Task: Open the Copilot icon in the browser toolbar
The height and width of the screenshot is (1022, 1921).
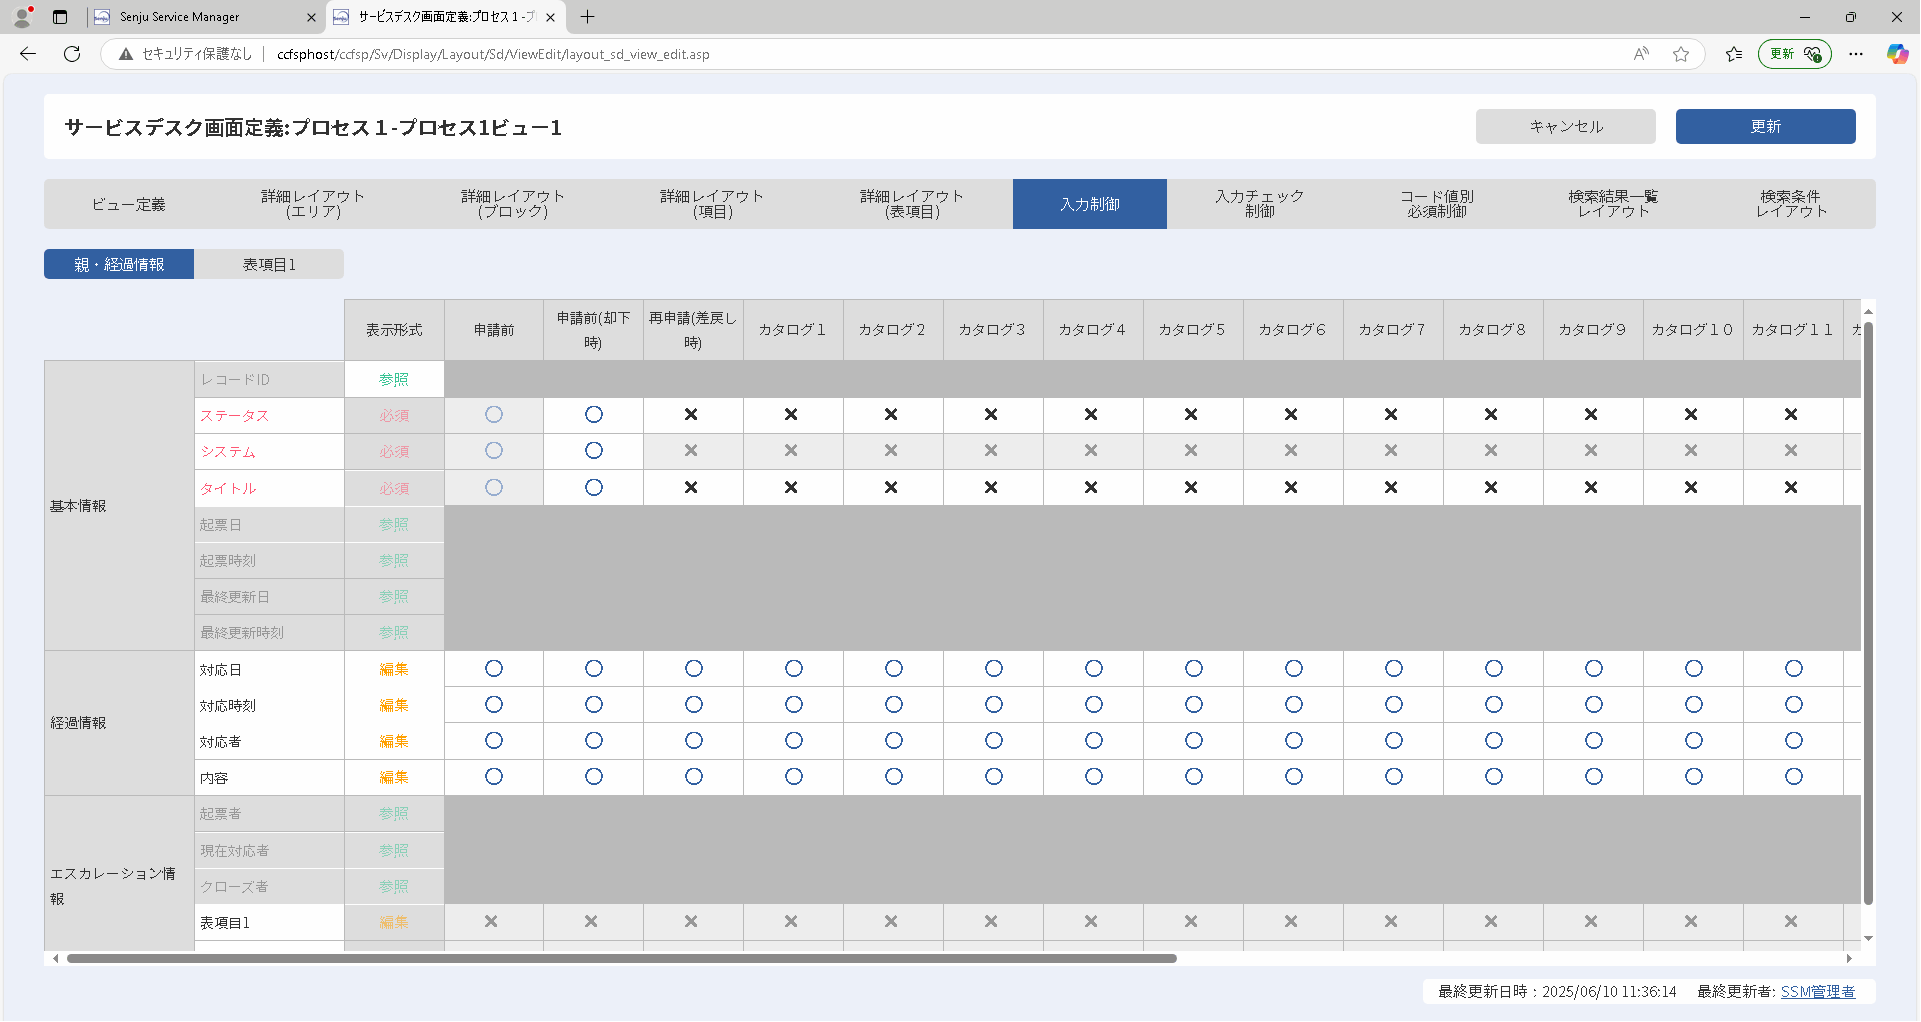Action: click(x=1897, y=54)
